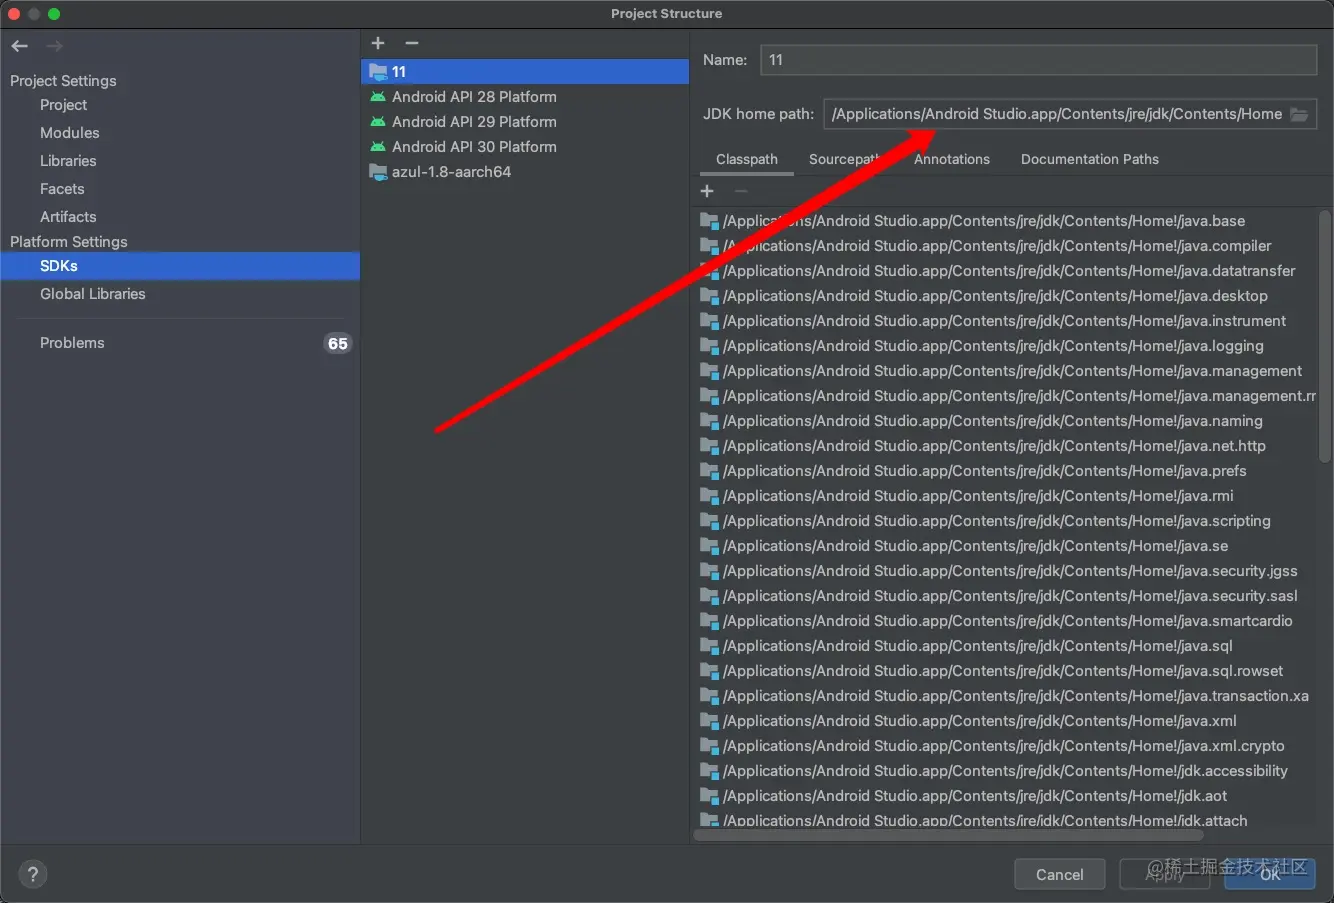Select azul-1.8-aarch64 list entry text
This screenshot has width=1334, height=903.
451,172
